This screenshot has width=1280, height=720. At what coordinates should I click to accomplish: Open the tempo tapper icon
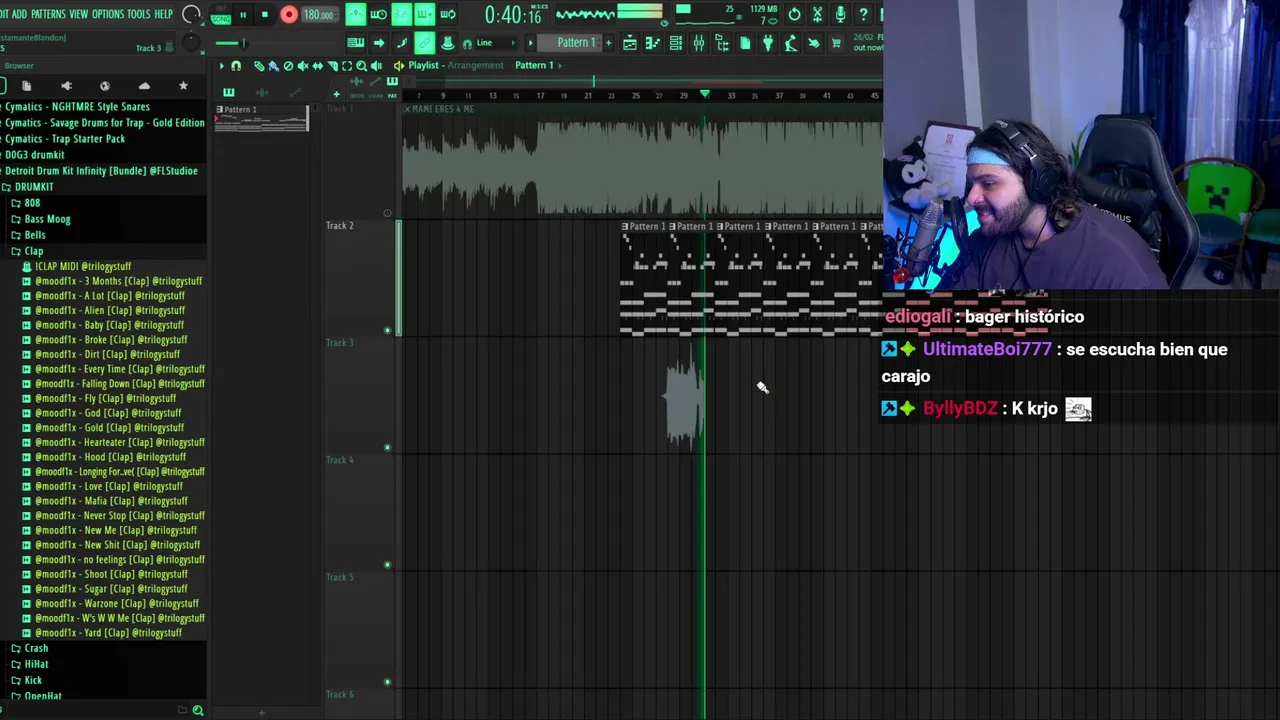(x=791, y=42)
